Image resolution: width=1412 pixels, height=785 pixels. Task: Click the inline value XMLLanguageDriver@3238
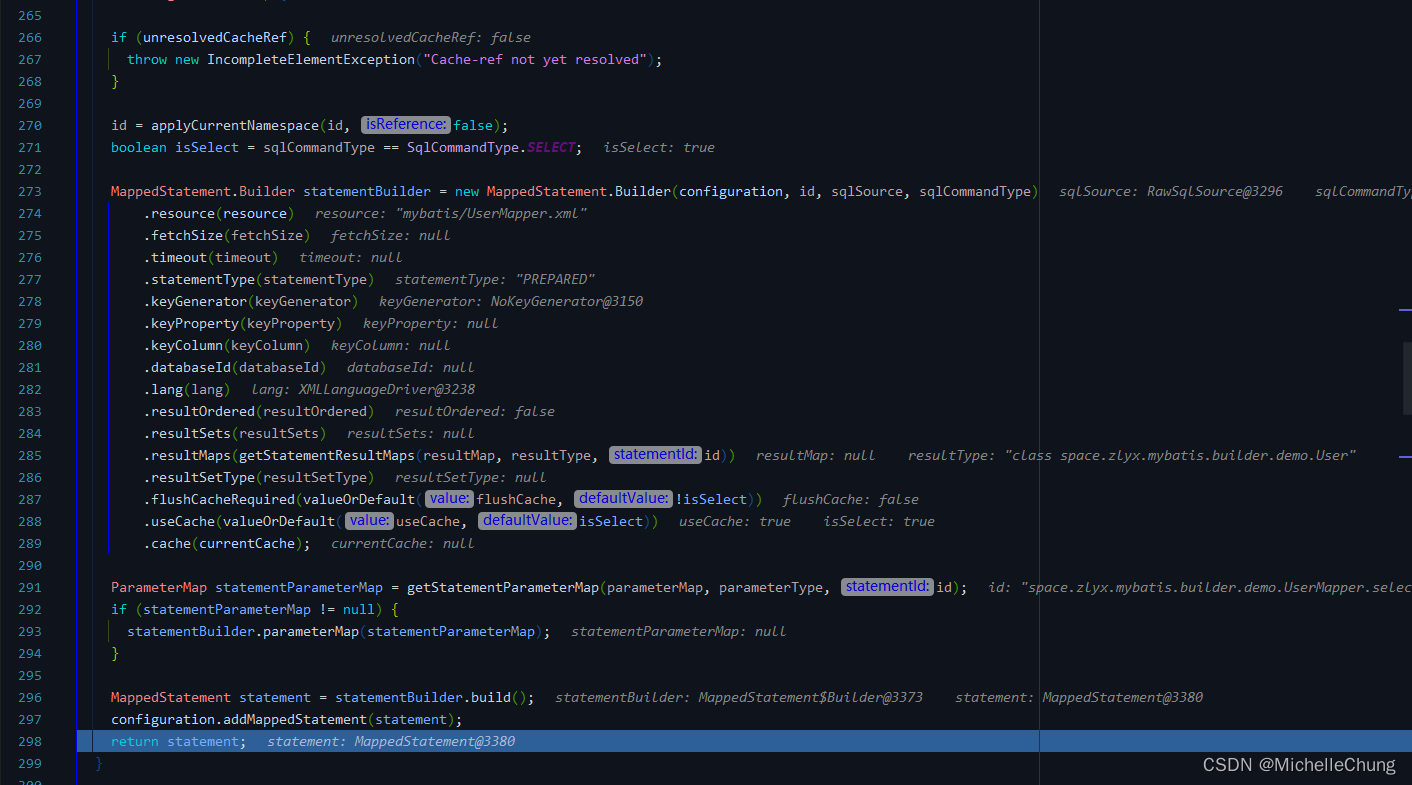coord(387,389)
